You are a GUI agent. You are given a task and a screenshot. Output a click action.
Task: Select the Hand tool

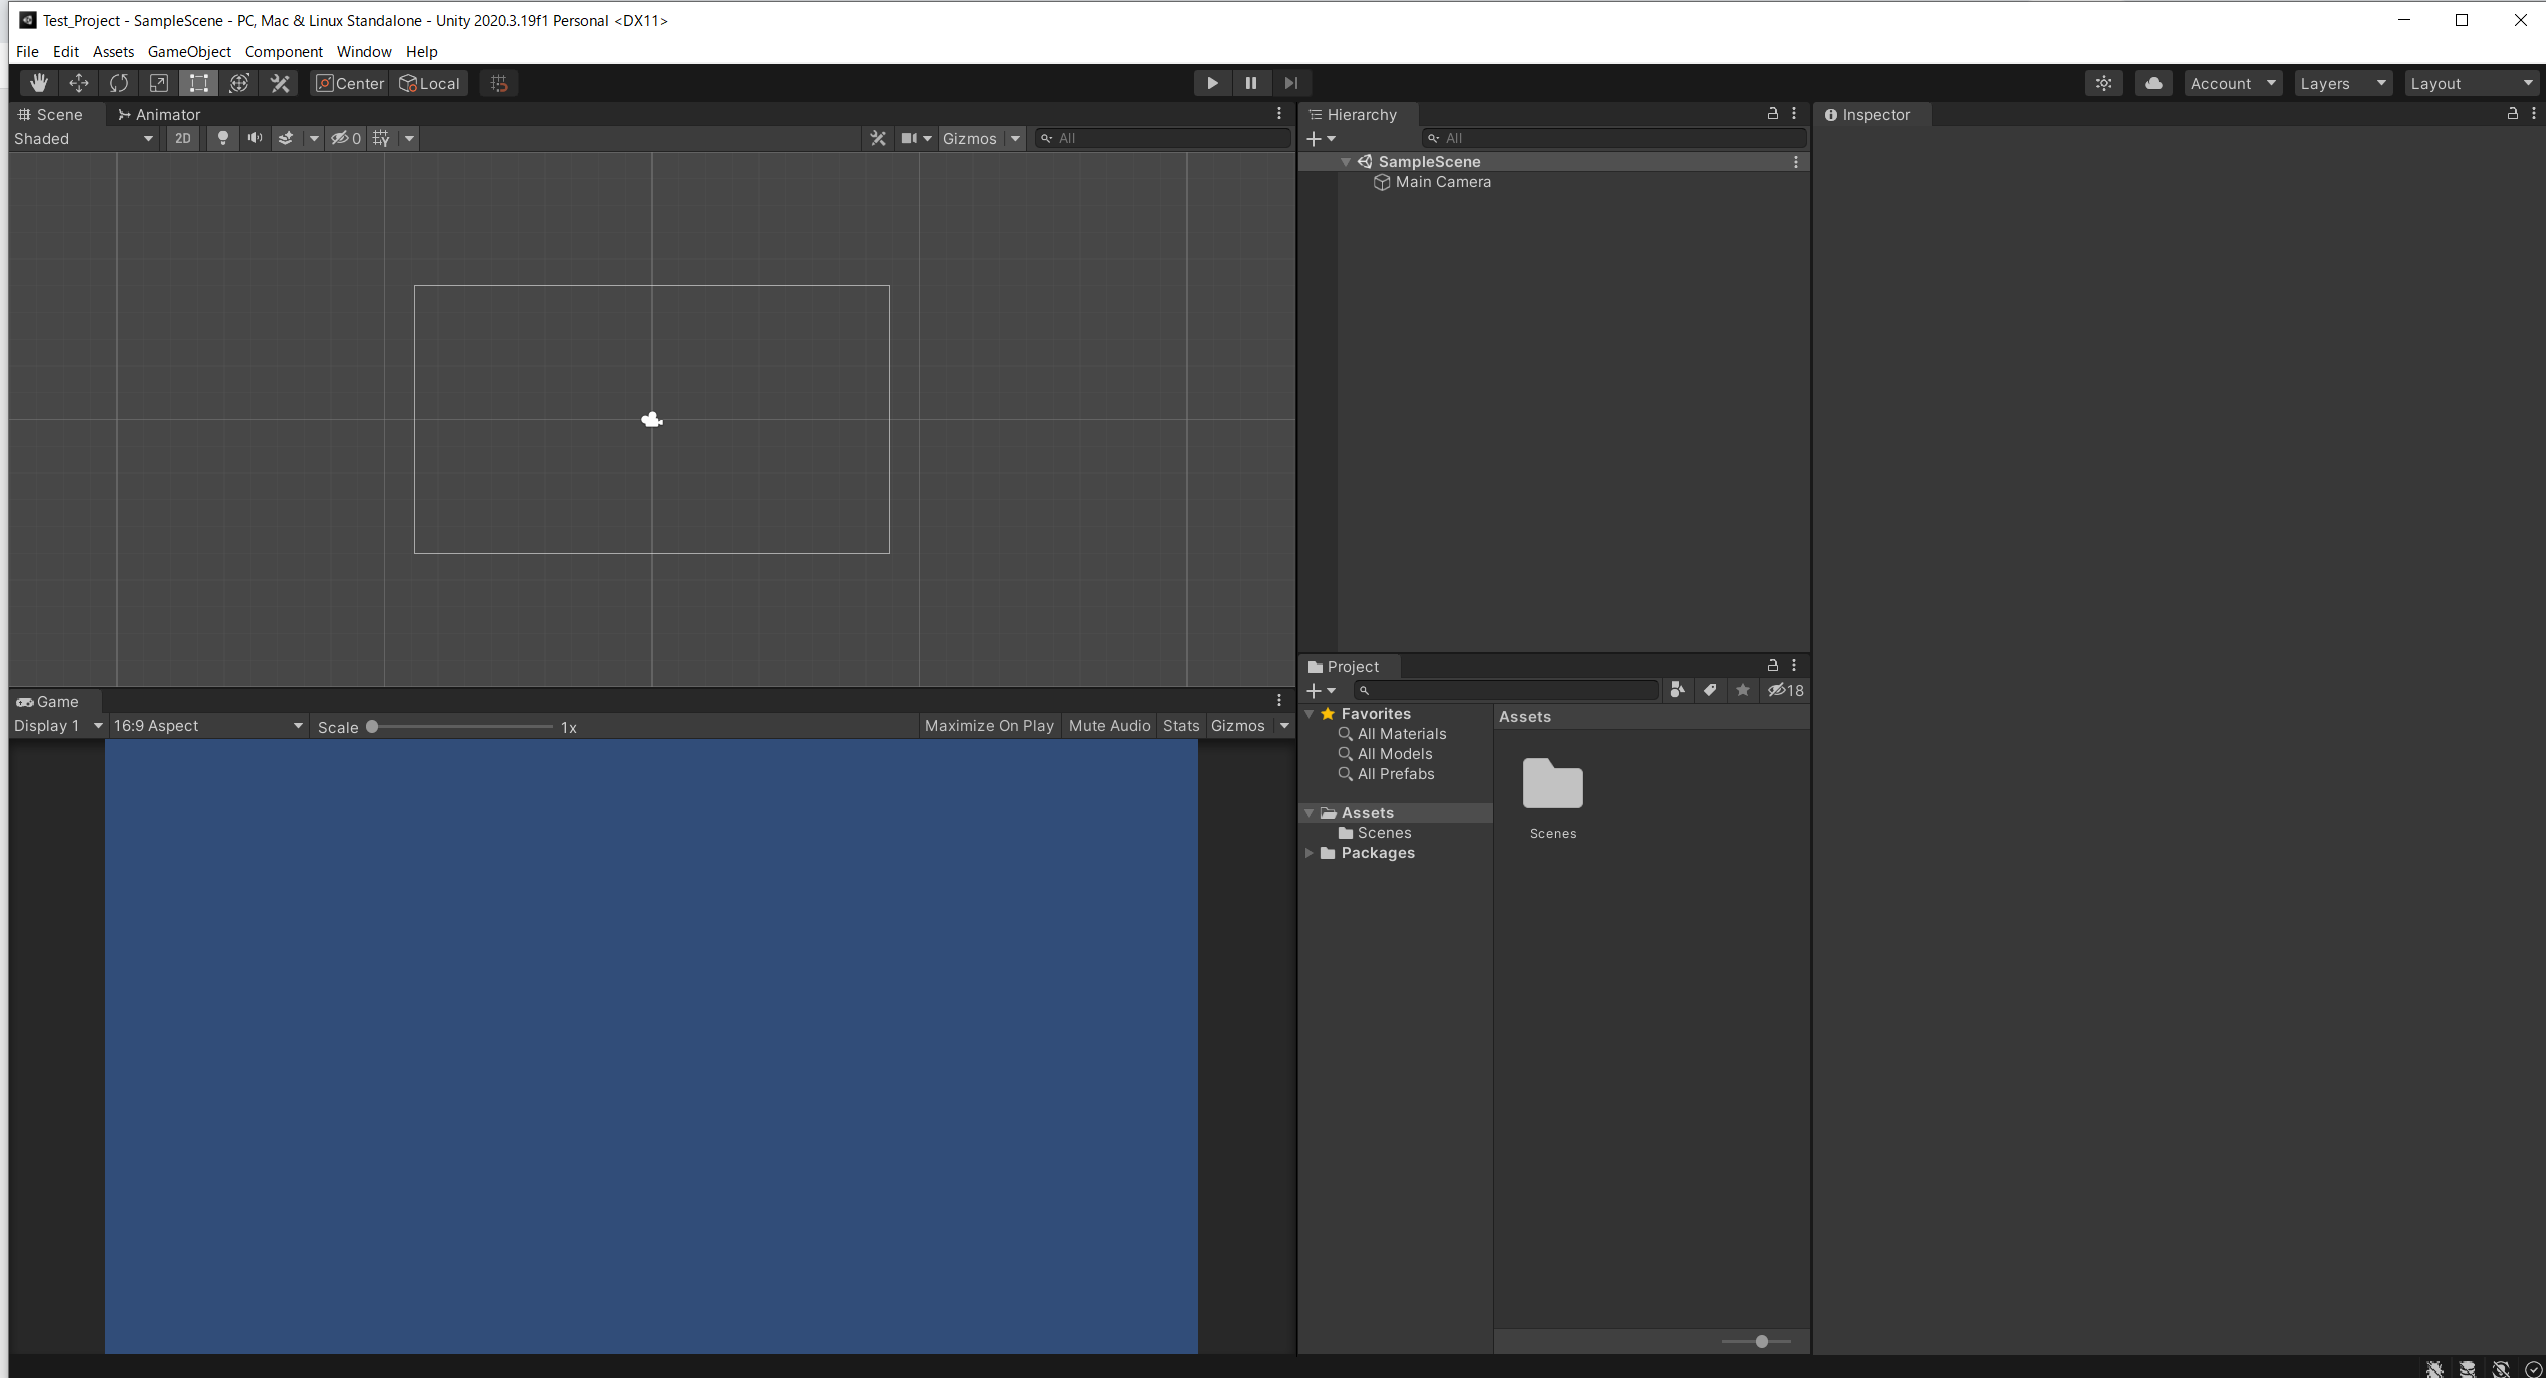click(x=38, y=83)
